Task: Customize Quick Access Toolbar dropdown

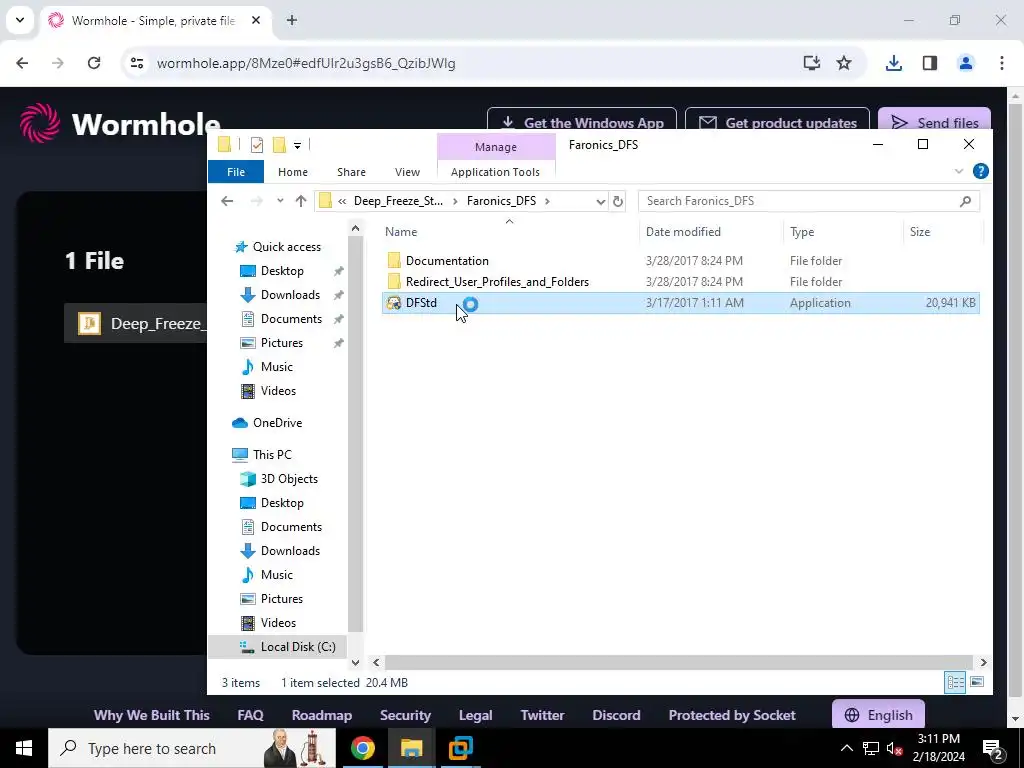Action: click(297, 145)
